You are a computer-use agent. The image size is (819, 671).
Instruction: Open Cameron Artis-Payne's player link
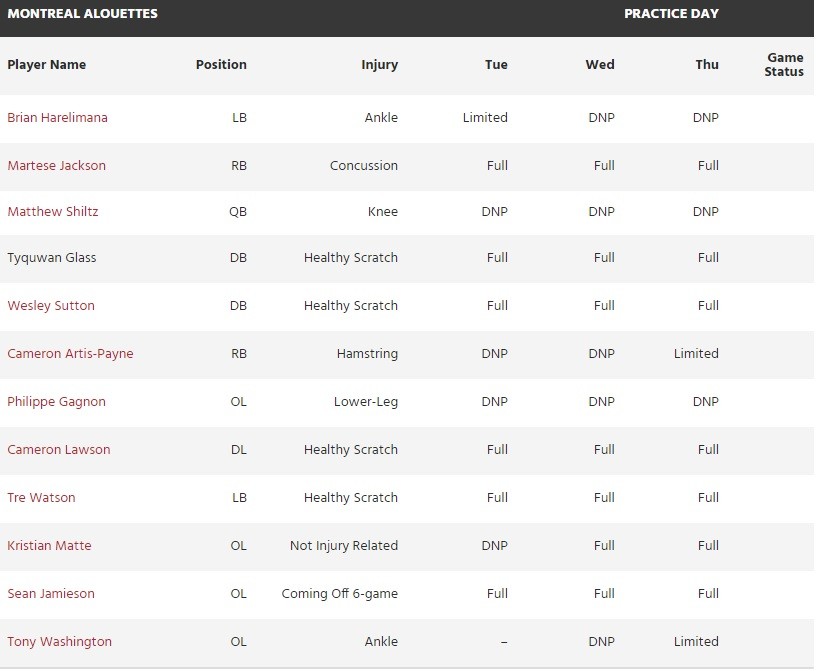[x=70, y=354]
